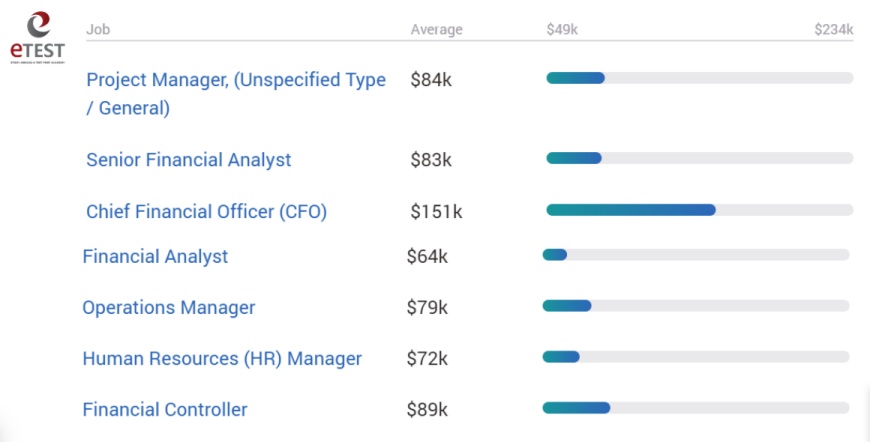Click the $151k average salary value
The width and height of the screenshot is (870, 442).
coord(436,211)
